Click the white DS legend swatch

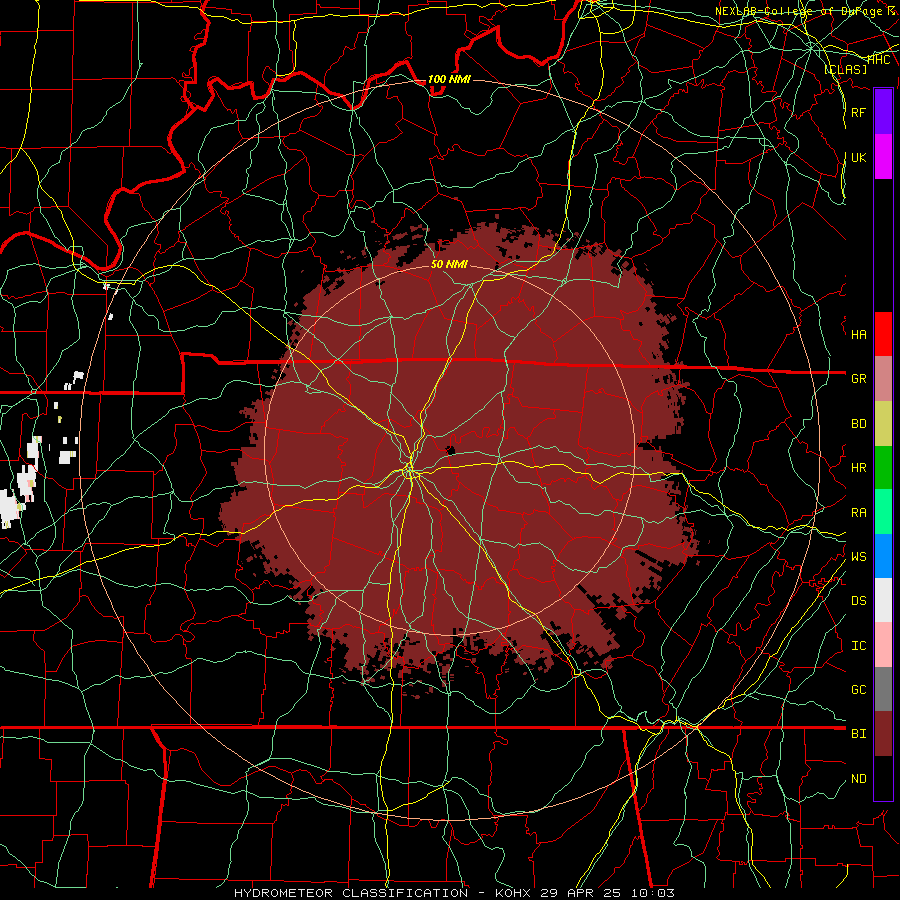coord(883,600)
